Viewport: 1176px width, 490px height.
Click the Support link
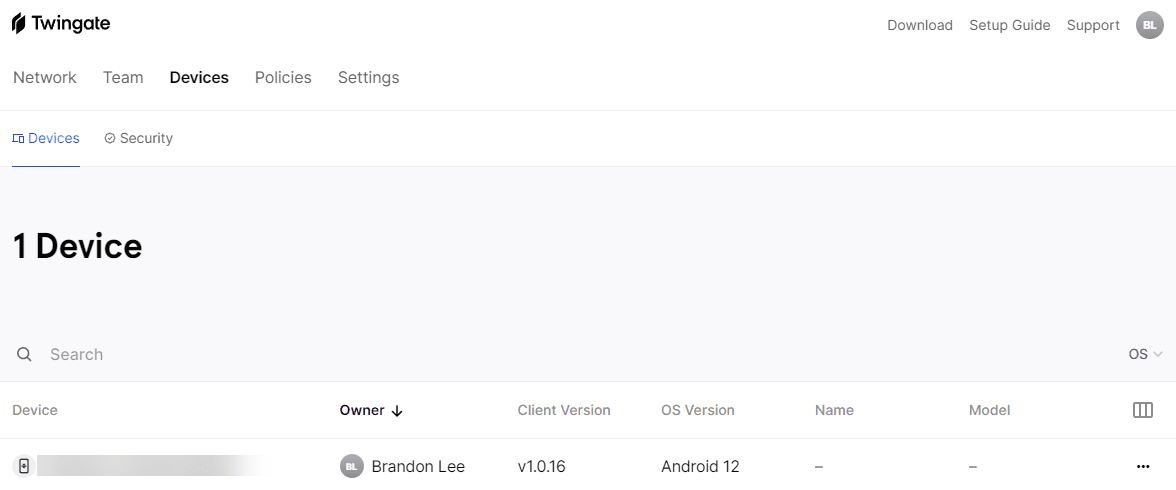click(x=1093, y=25)
